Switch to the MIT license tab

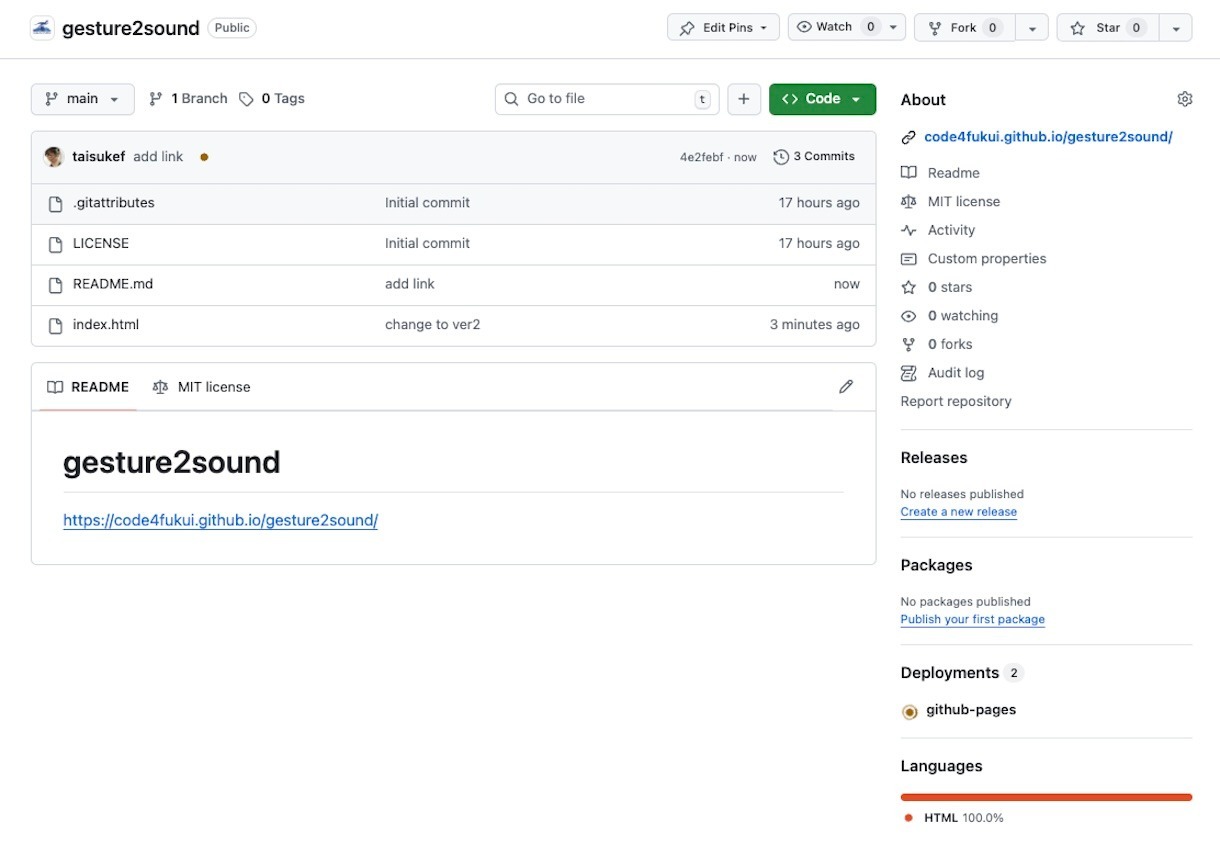pos(202,387)
